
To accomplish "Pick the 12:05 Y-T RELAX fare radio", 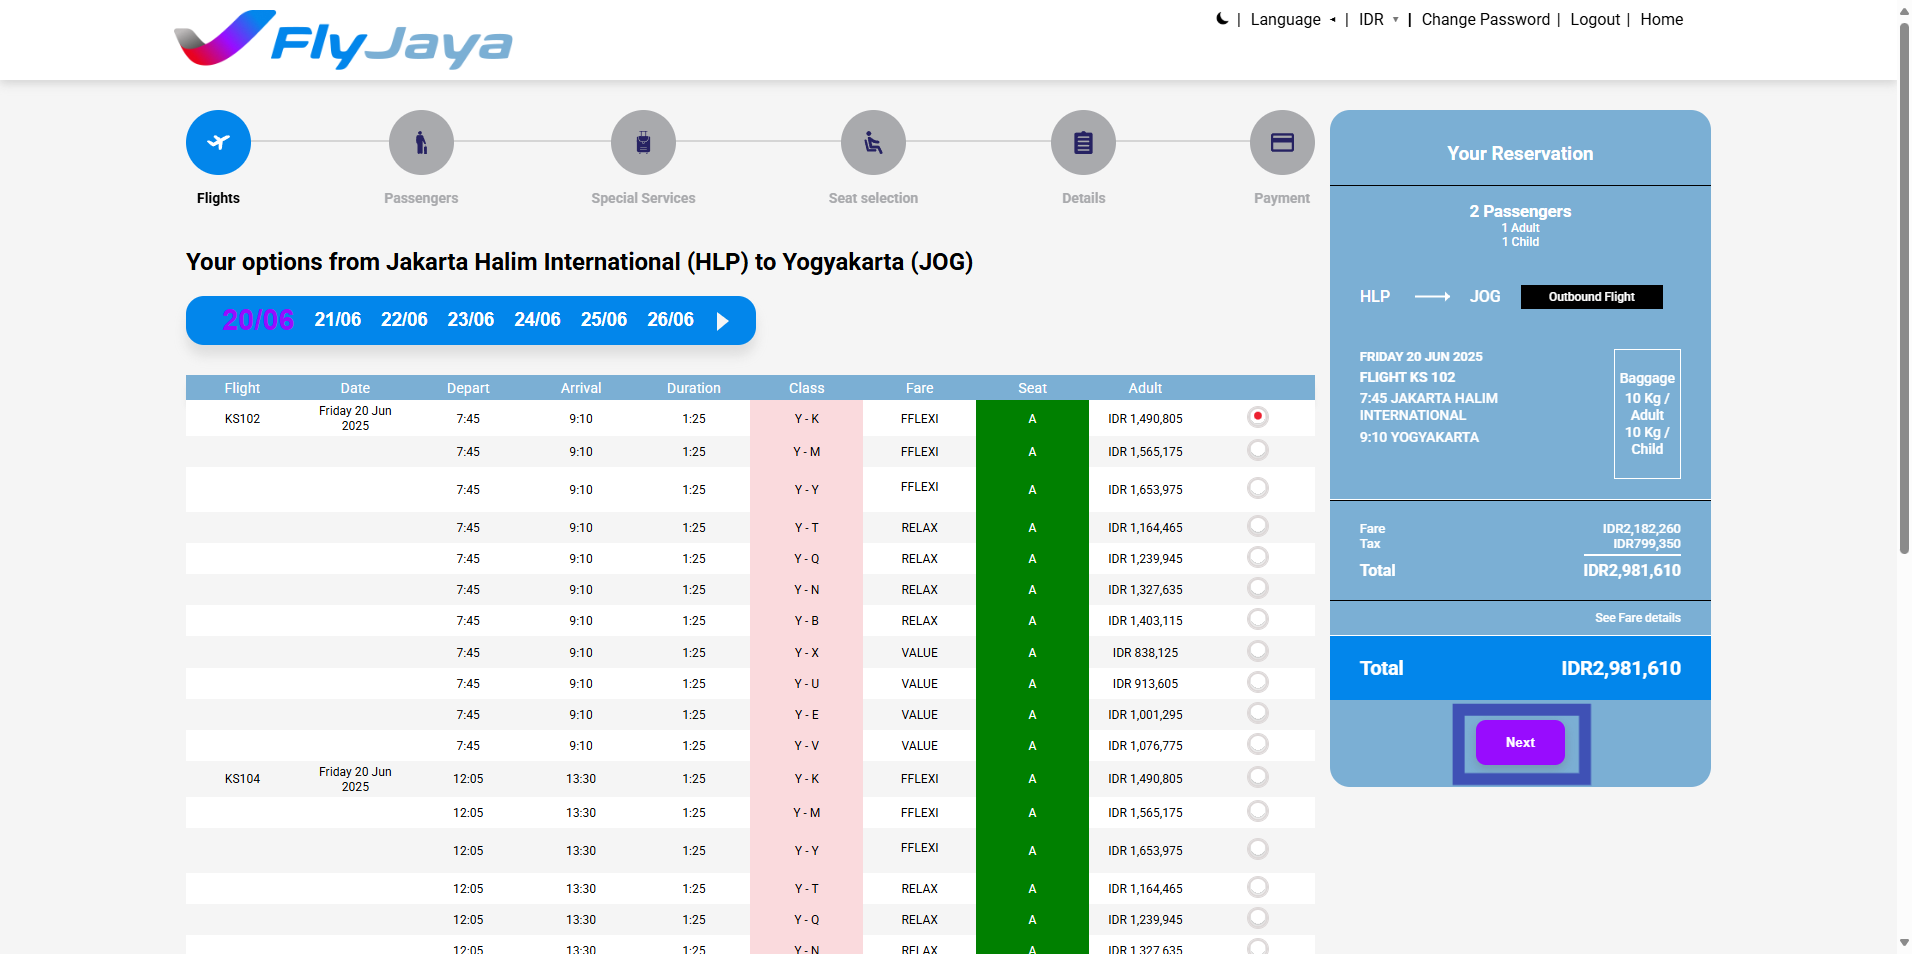I will point(1258,887).
